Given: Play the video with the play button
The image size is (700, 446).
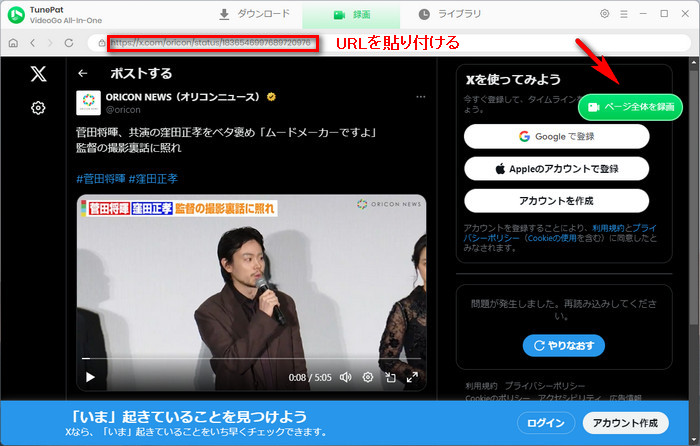Looking at the screenshot, I should point(90,377).
